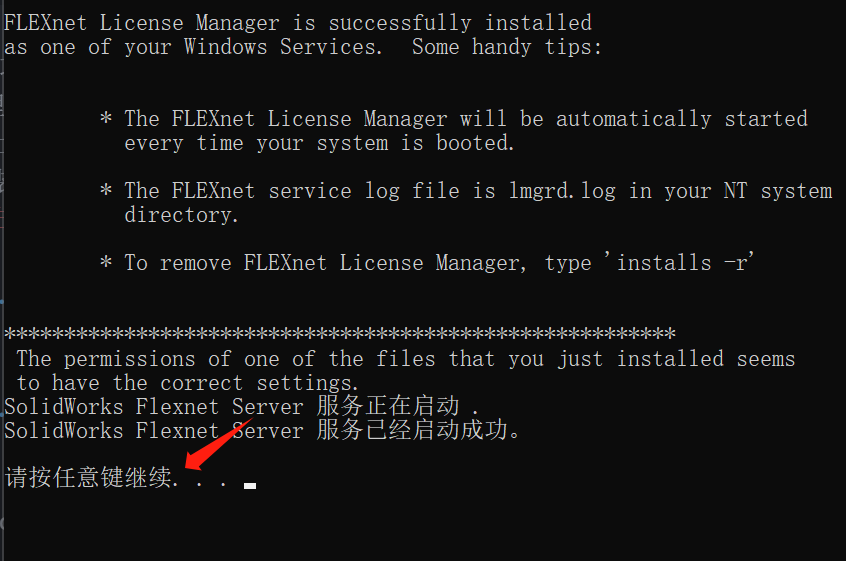This screenshot has width=846, height=561.
Task: Click the row of asterisks separator
Action: (340, 334)
